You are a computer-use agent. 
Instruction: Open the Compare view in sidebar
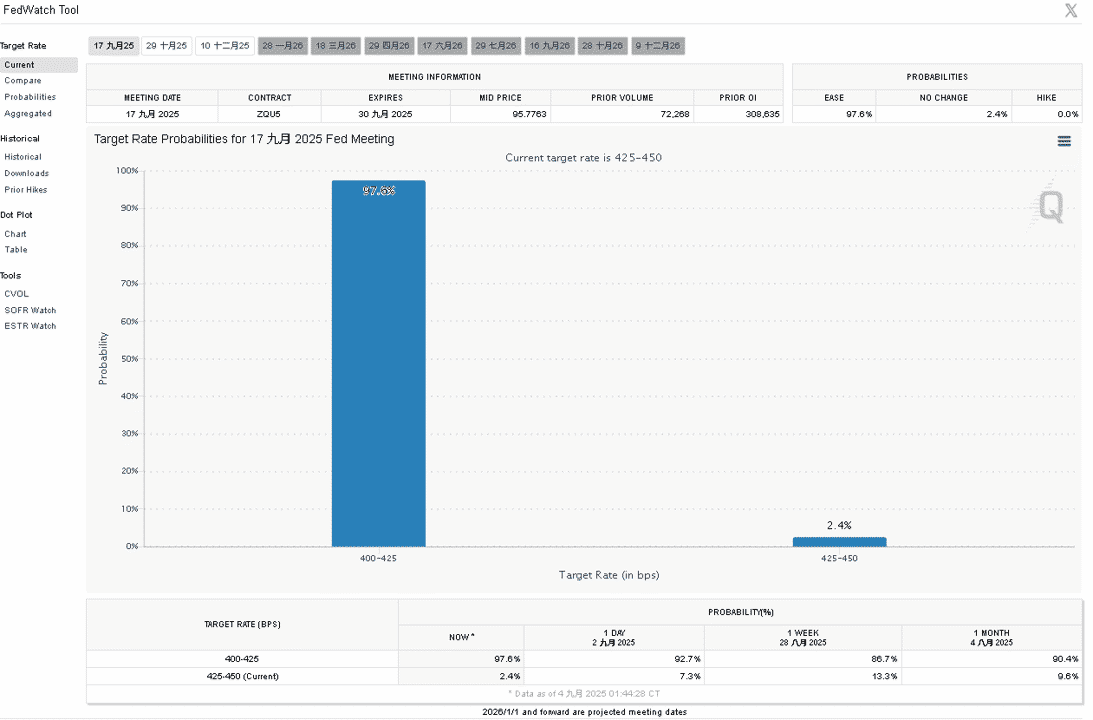[23, 81]
